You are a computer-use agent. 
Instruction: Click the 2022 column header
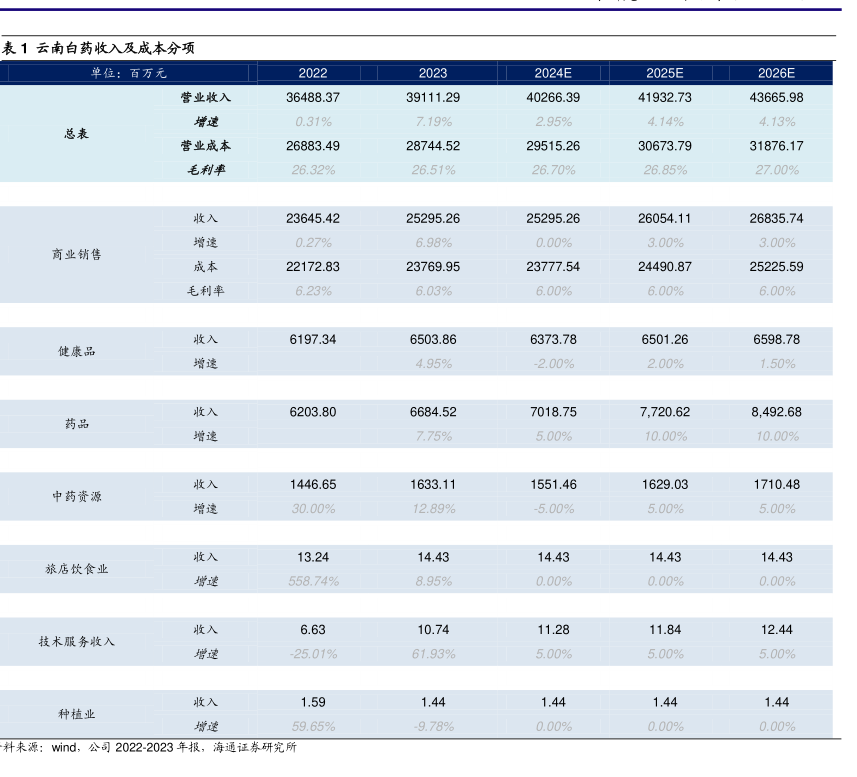pyautogui.click(x=313, y=73)
